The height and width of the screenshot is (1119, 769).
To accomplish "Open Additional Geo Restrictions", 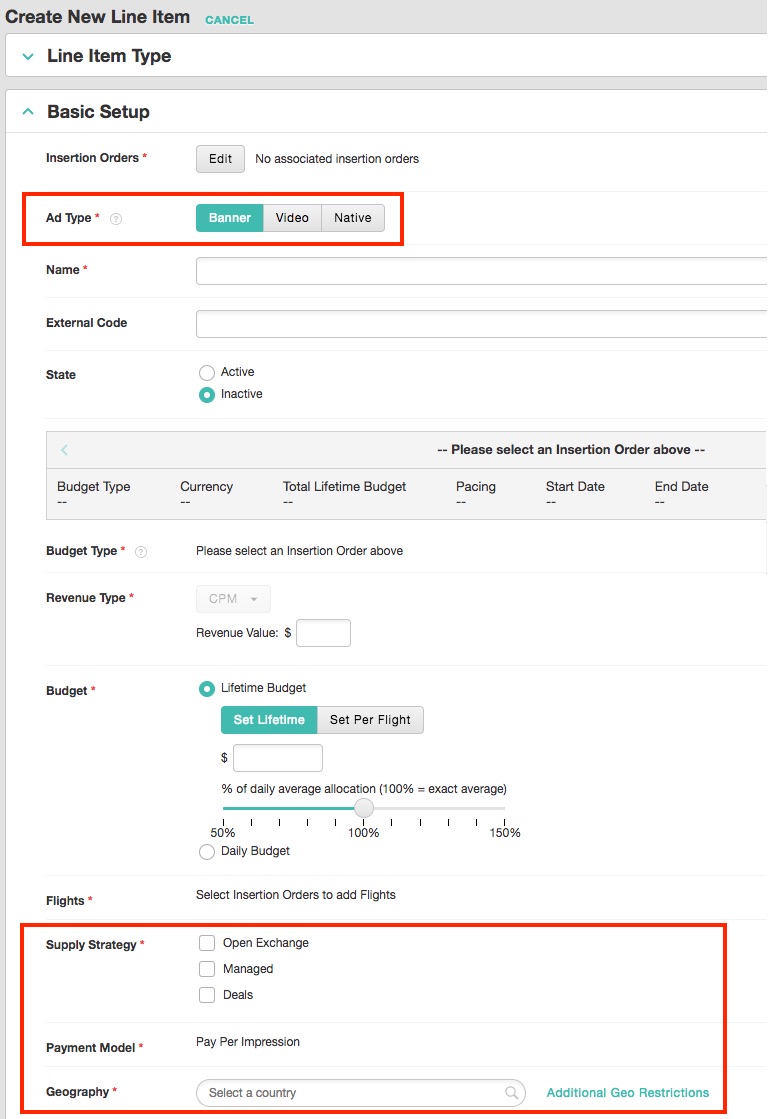I will 627,1092.
